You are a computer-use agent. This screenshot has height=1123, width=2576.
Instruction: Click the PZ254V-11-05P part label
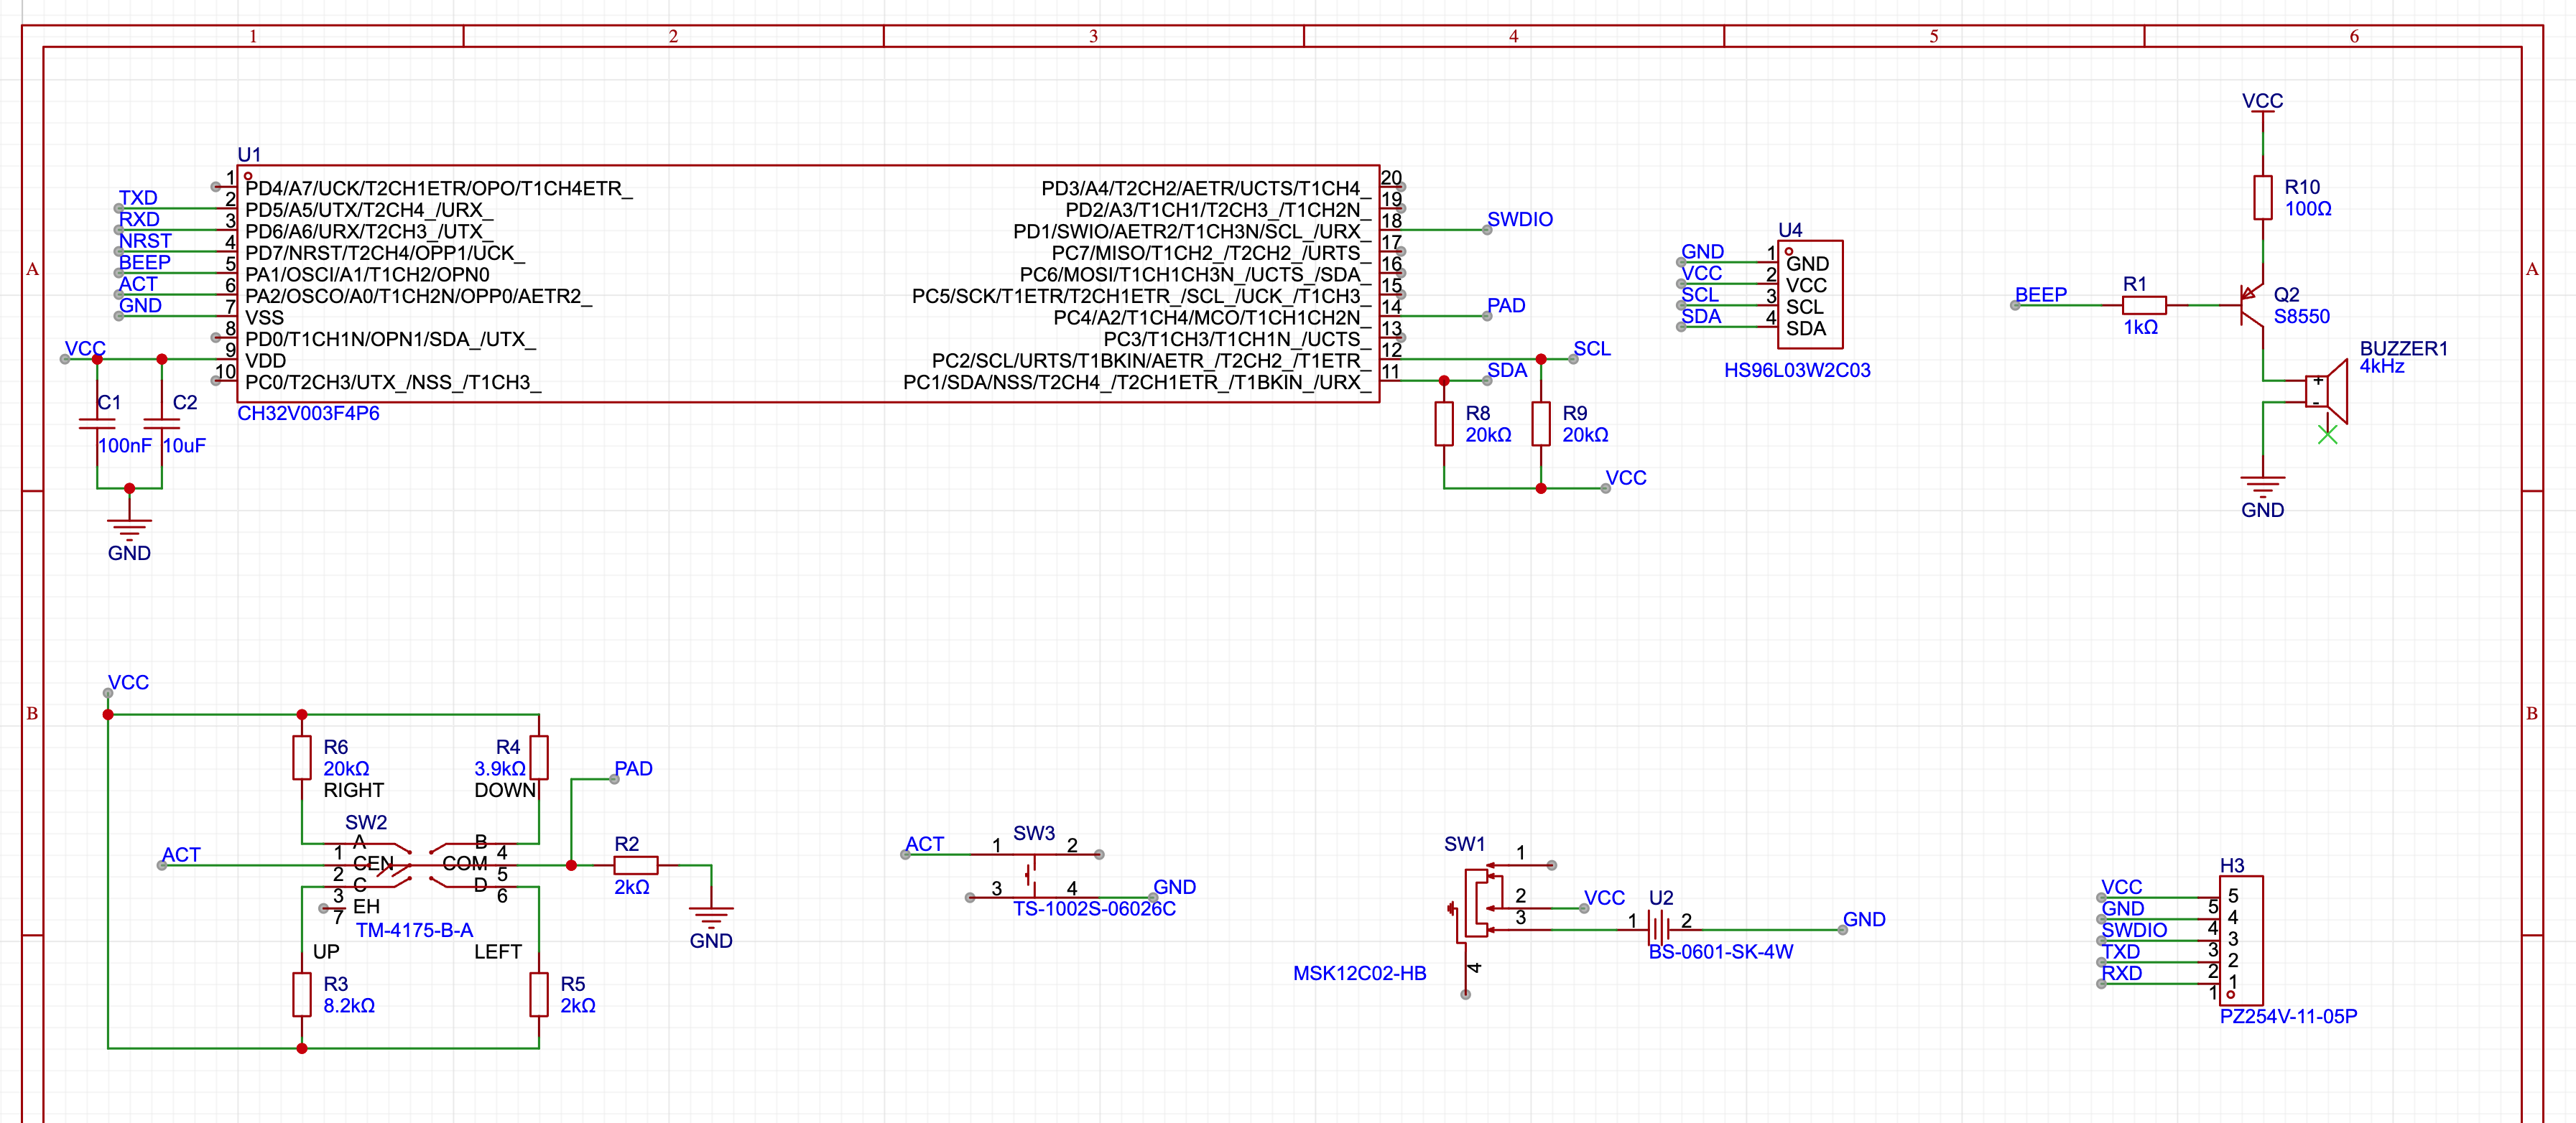pyautogui.click(x=2288, y=1016)
